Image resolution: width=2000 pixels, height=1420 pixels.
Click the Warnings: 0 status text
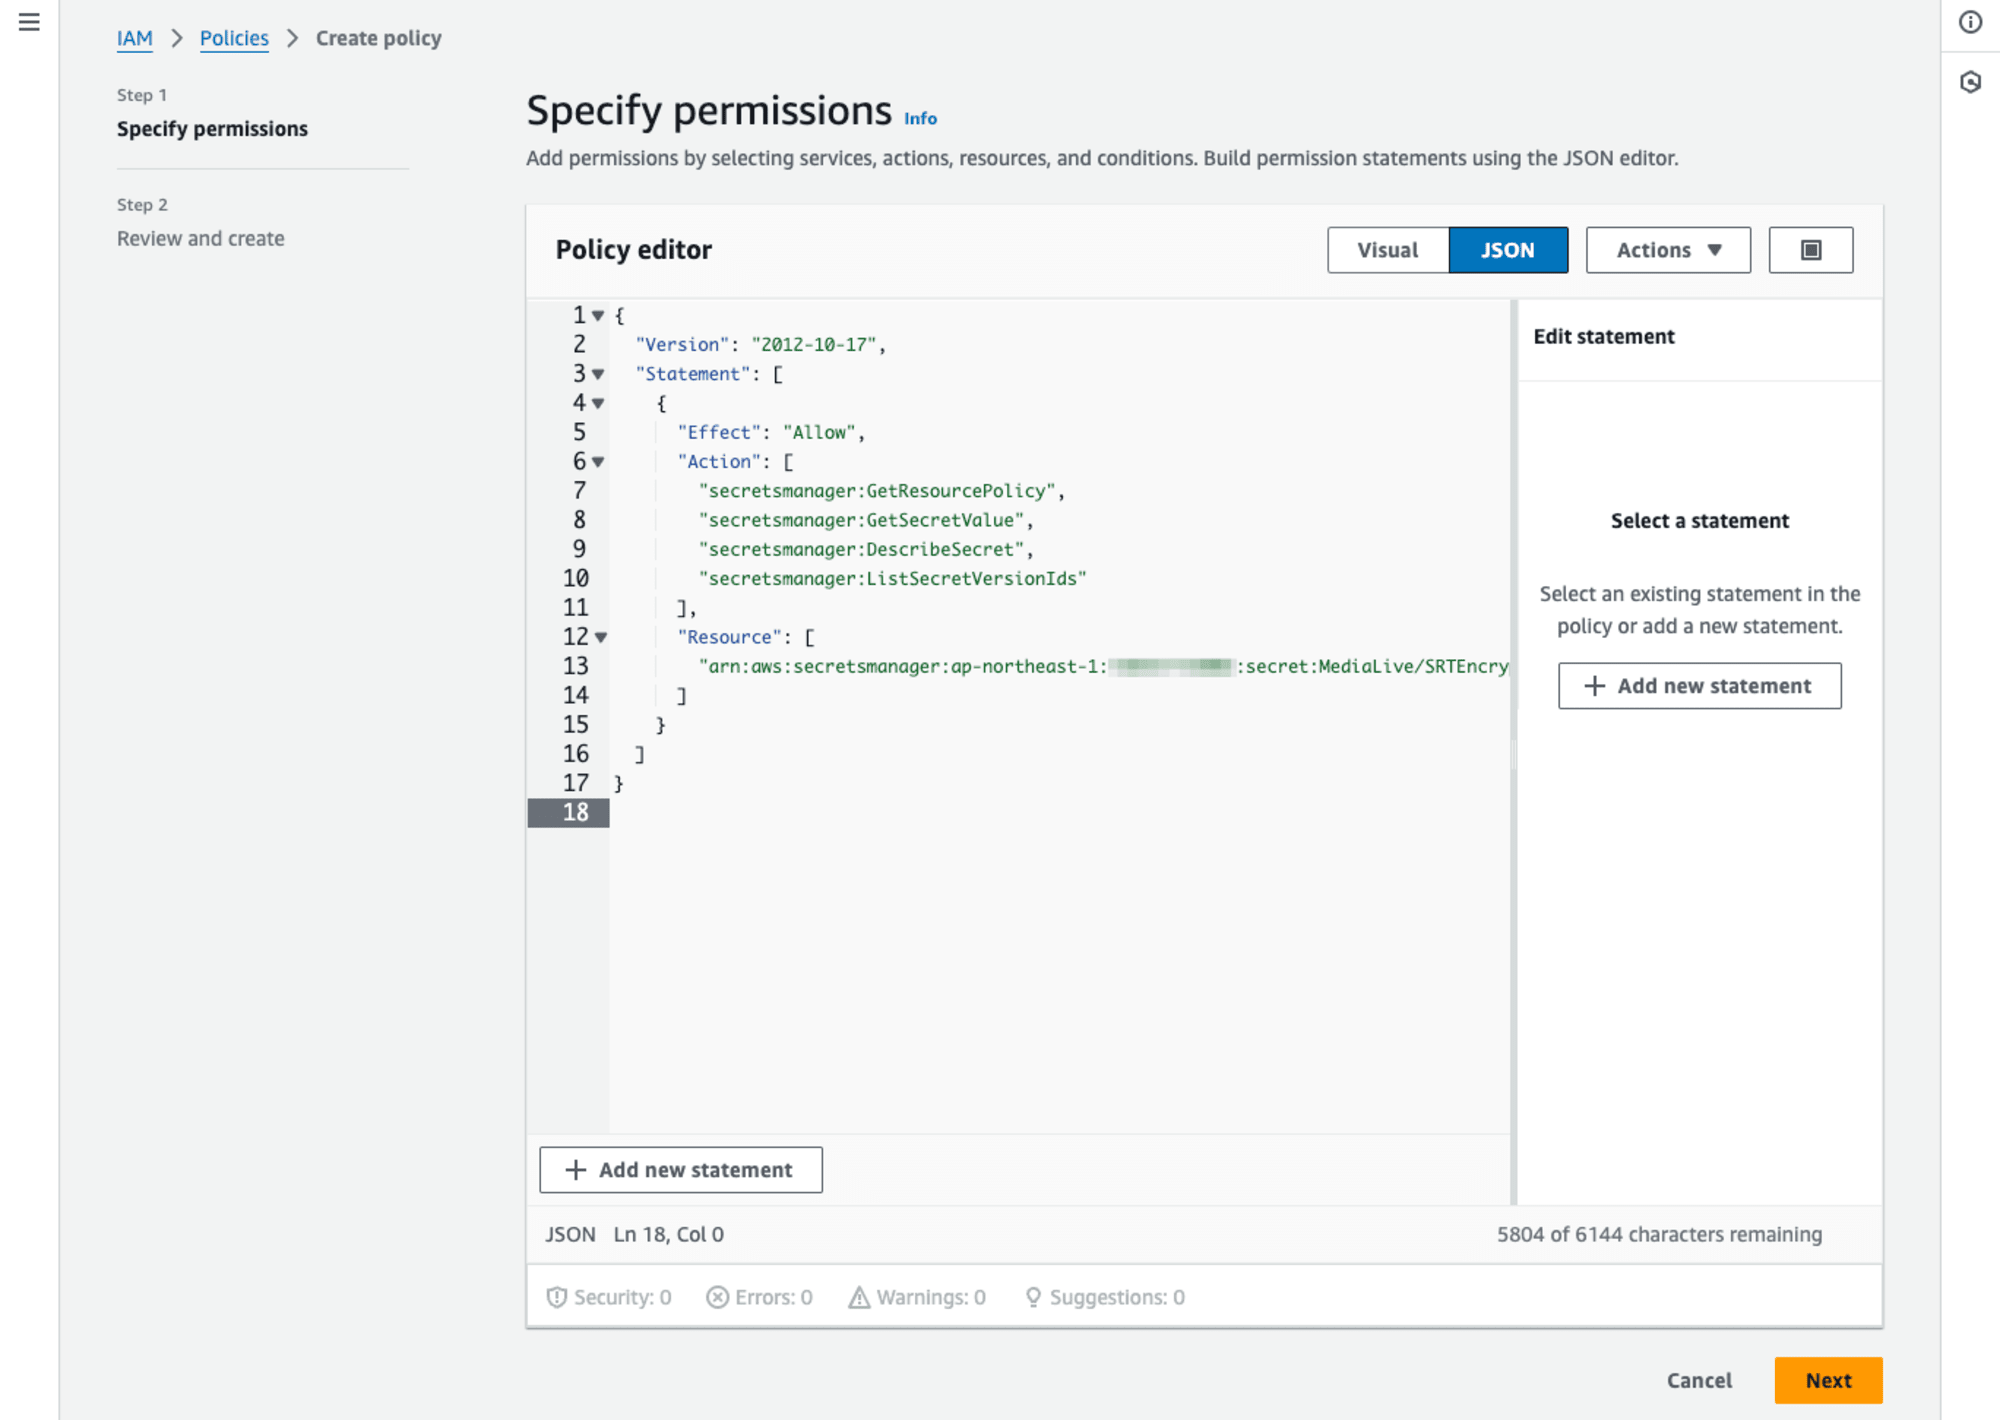pos(931,1297)
